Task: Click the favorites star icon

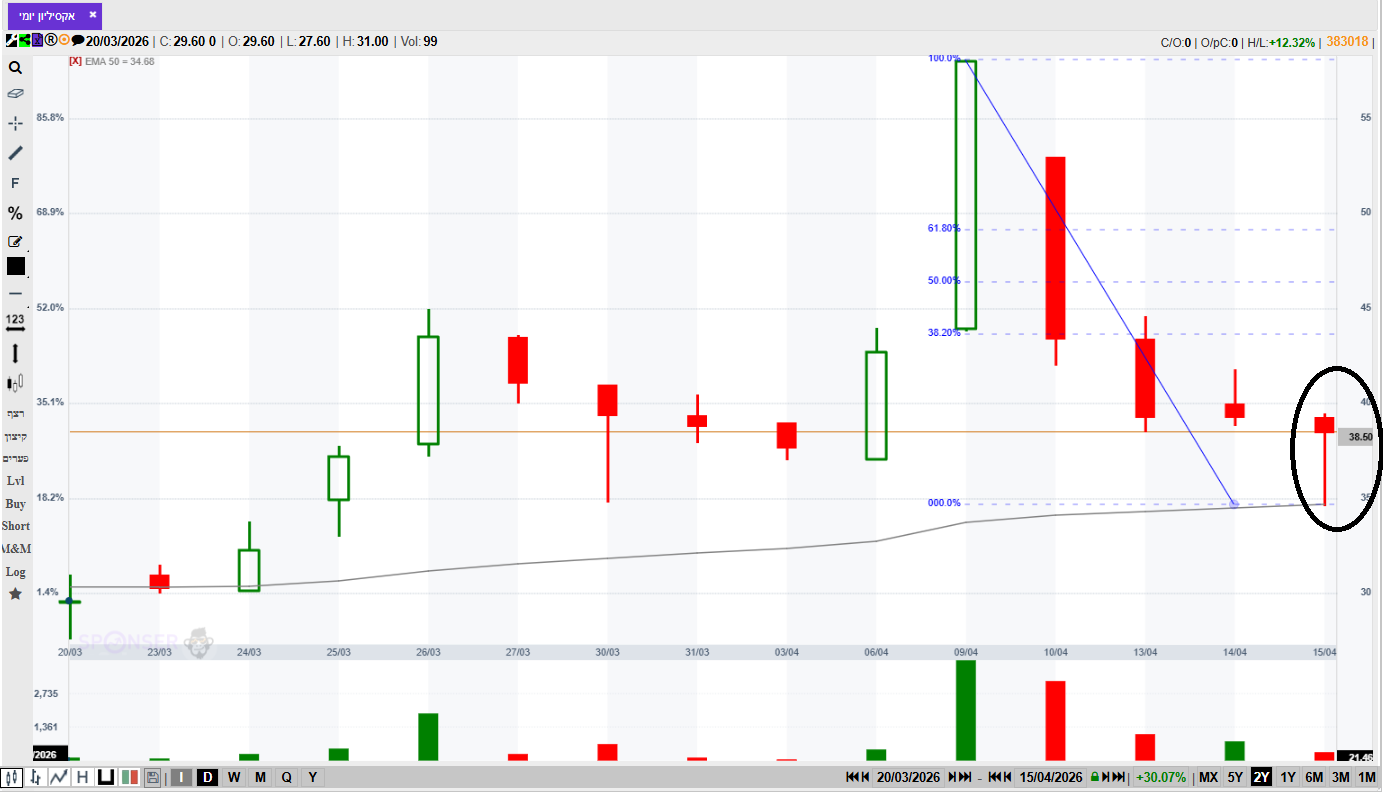Action: coord(15,594)
